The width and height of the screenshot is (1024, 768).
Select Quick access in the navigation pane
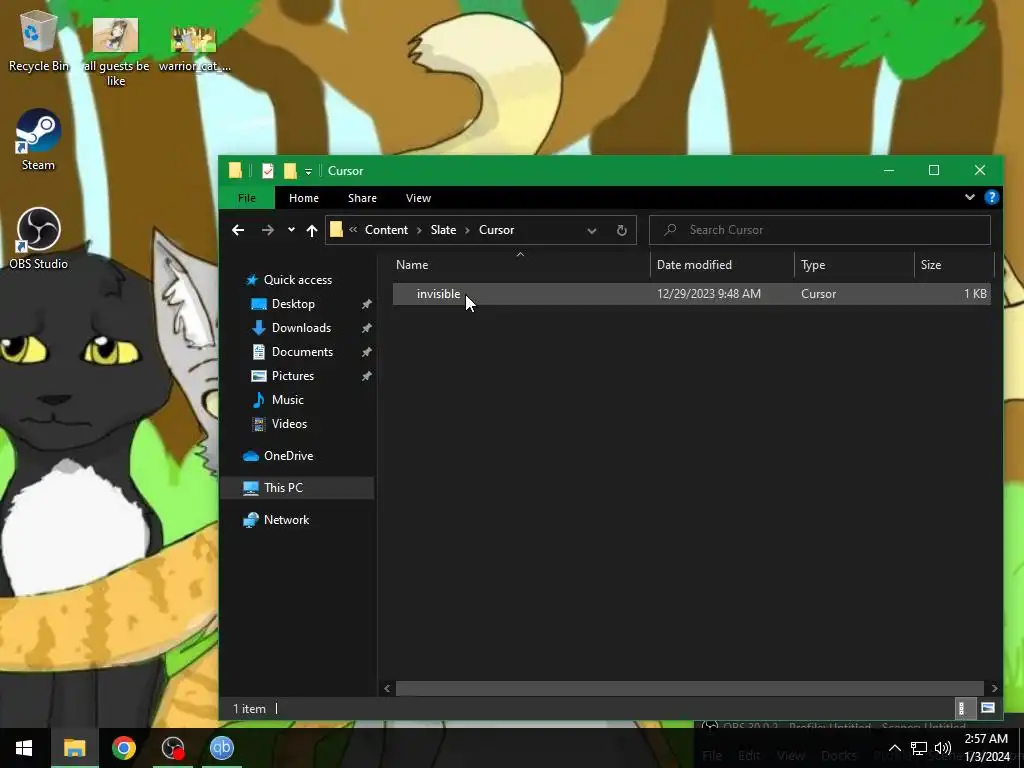[x=297, y=280]
